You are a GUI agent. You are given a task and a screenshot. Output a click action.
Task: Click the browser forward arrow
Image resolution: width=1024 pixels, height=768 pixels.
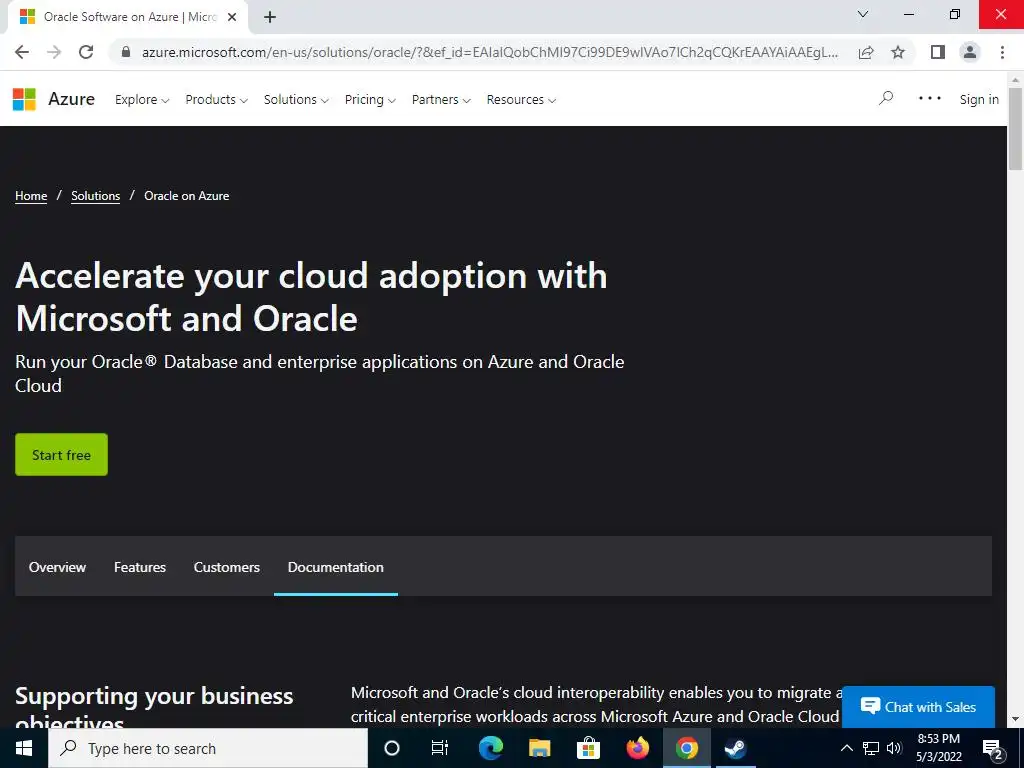pyautogui.click(x=54, y=52)
